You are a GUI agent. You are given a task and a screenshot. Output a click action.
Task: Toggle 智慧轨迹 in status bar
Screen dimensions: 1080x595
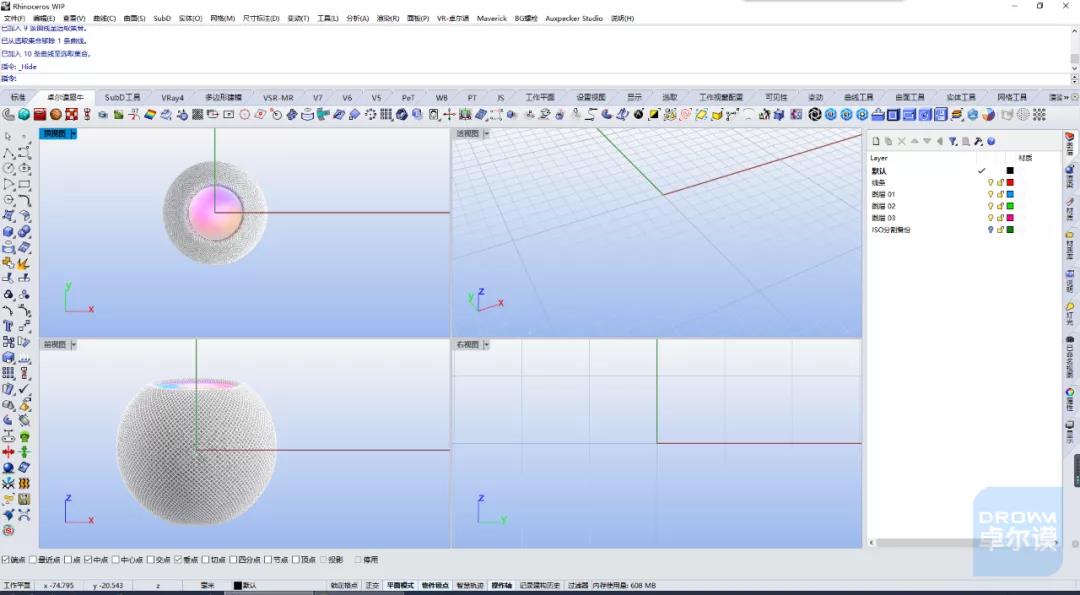(x=470, y=585)
